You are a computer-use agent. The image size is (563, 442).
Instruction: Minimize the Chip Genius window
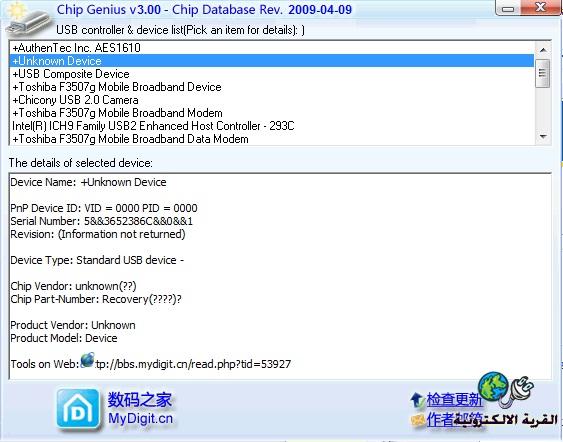coord(508,8)
